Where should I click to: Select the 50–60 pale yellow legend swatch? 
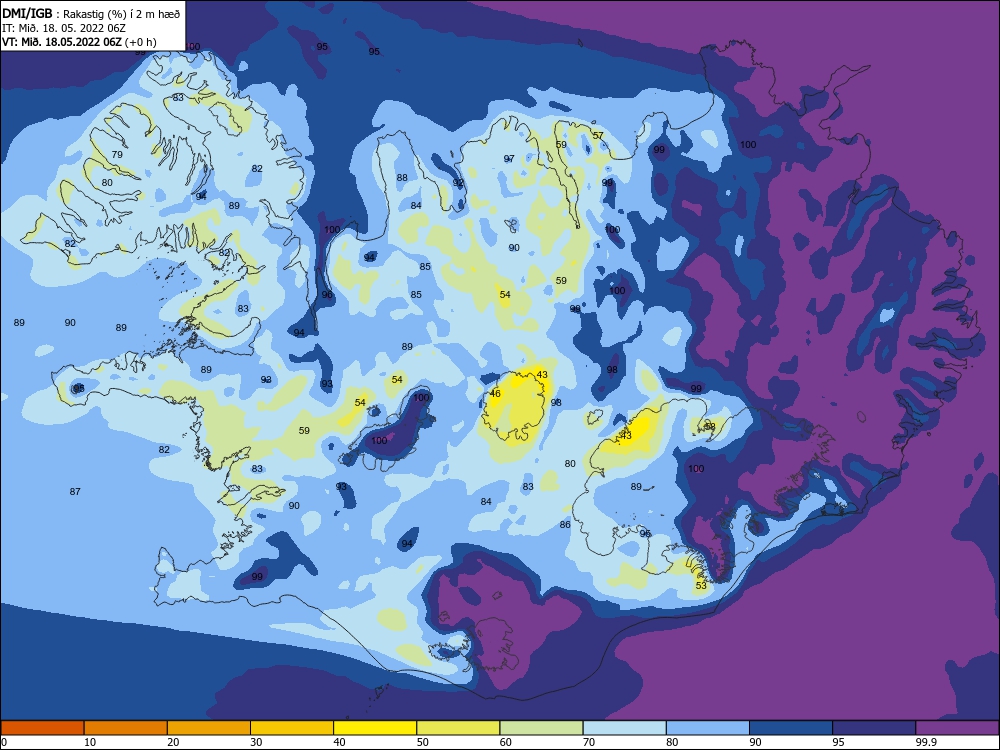(x=458, y=728)
